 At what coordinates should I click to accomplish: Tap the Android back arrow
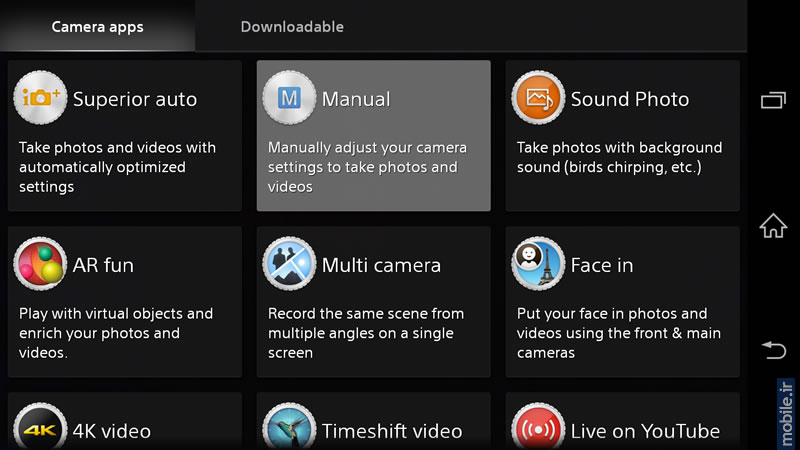pos(774,351)
